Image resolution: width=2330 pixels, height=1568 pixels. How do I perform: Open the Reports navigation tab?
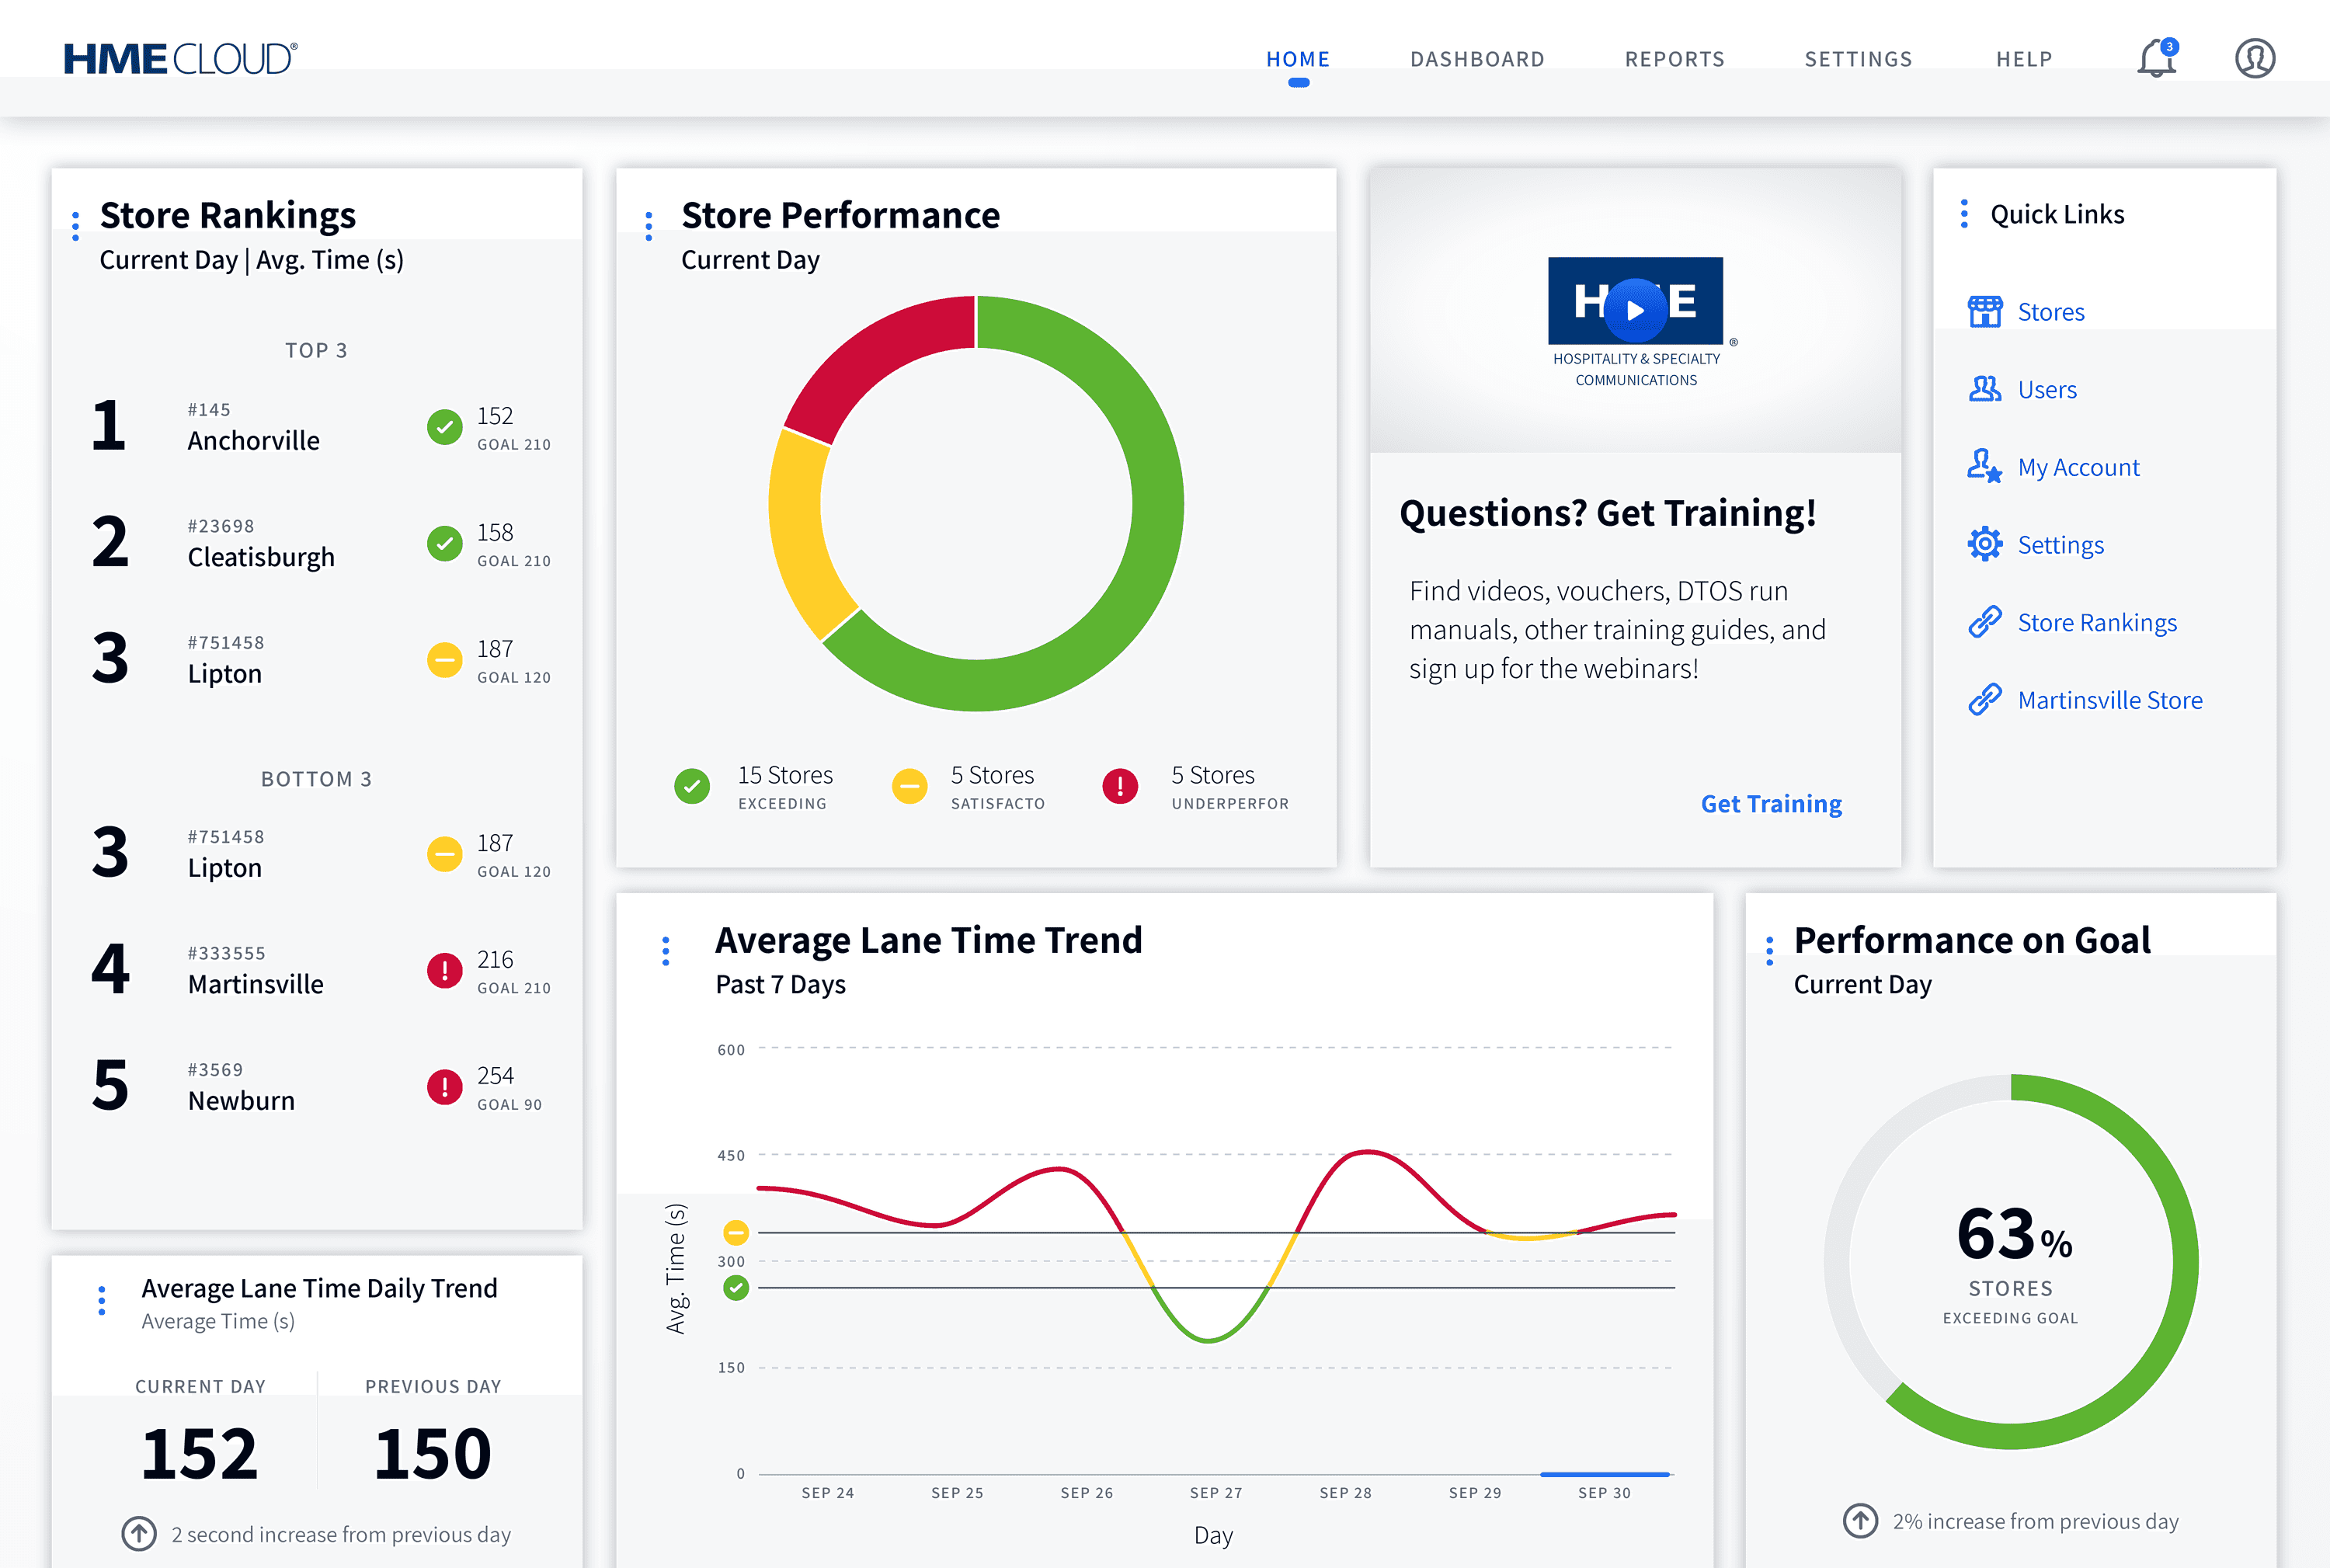click(x=1674, y=59)
